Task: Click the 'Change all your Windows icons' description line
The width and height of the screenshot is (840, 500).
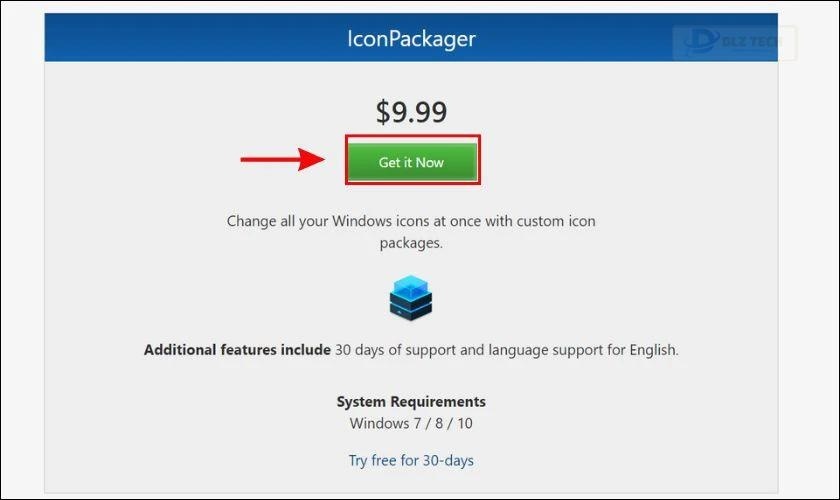Action: (x=411, y=220)
